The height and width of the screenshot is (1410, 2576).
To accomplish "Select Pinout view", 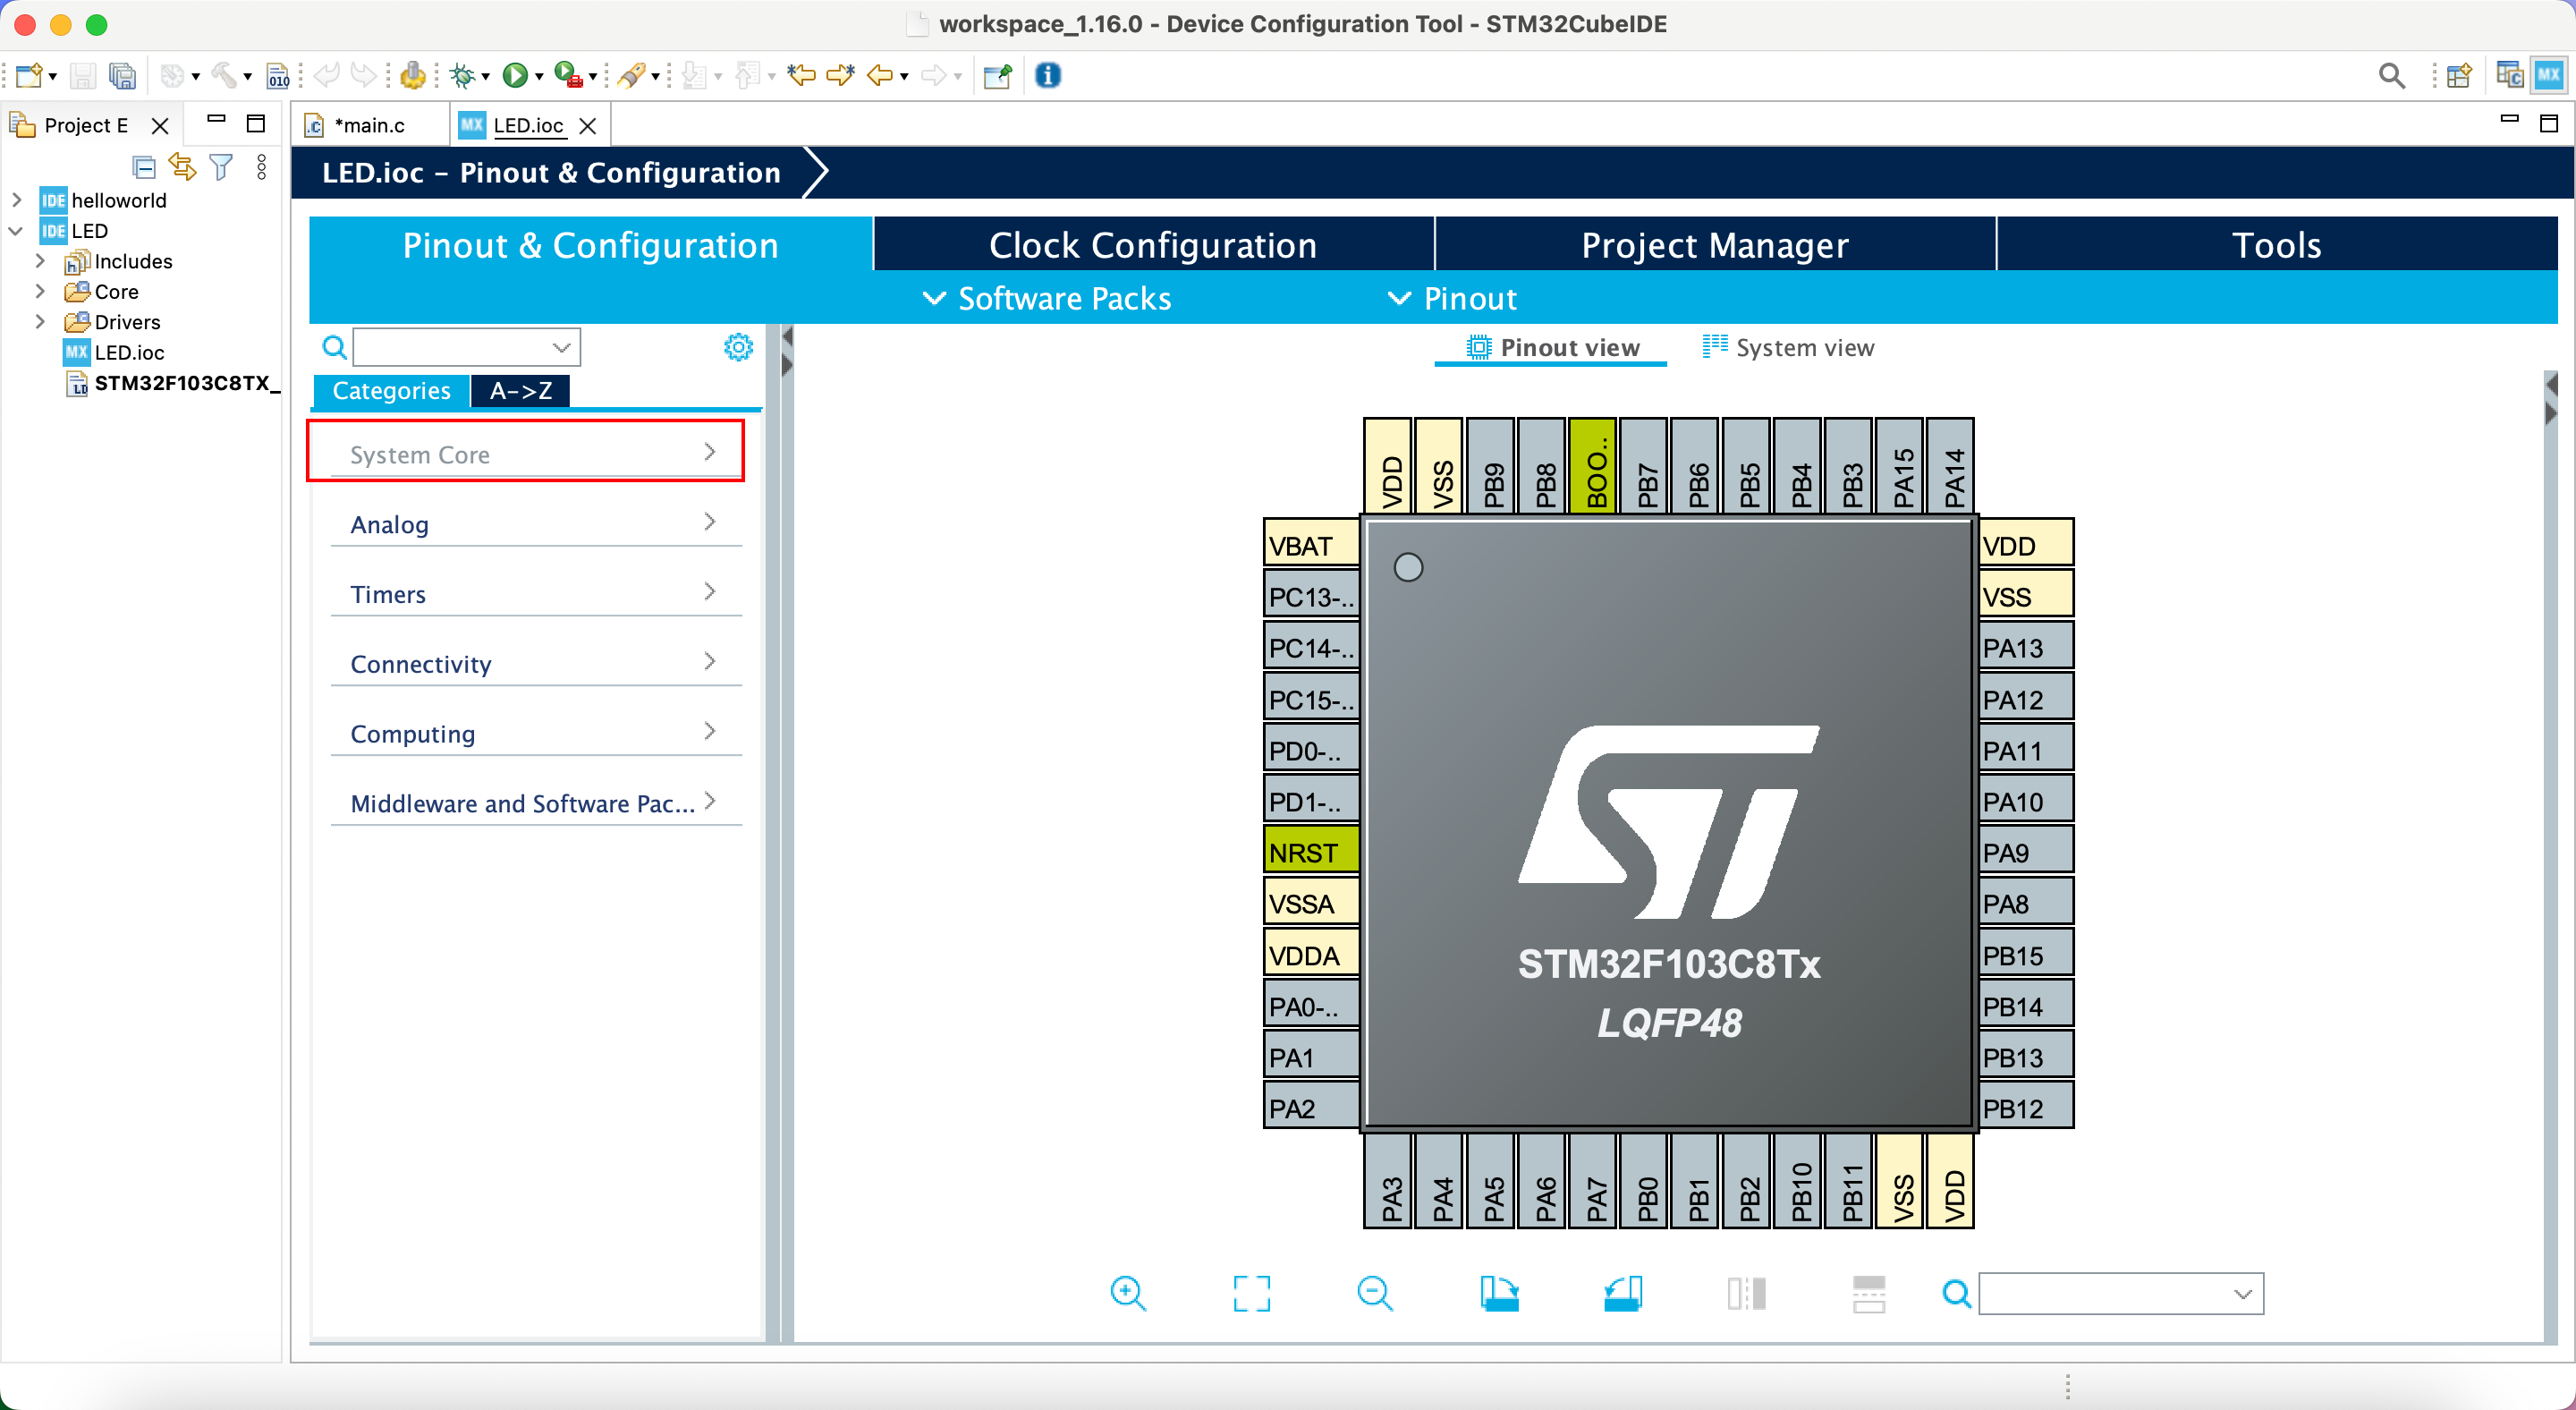I will pos(1553,347).
